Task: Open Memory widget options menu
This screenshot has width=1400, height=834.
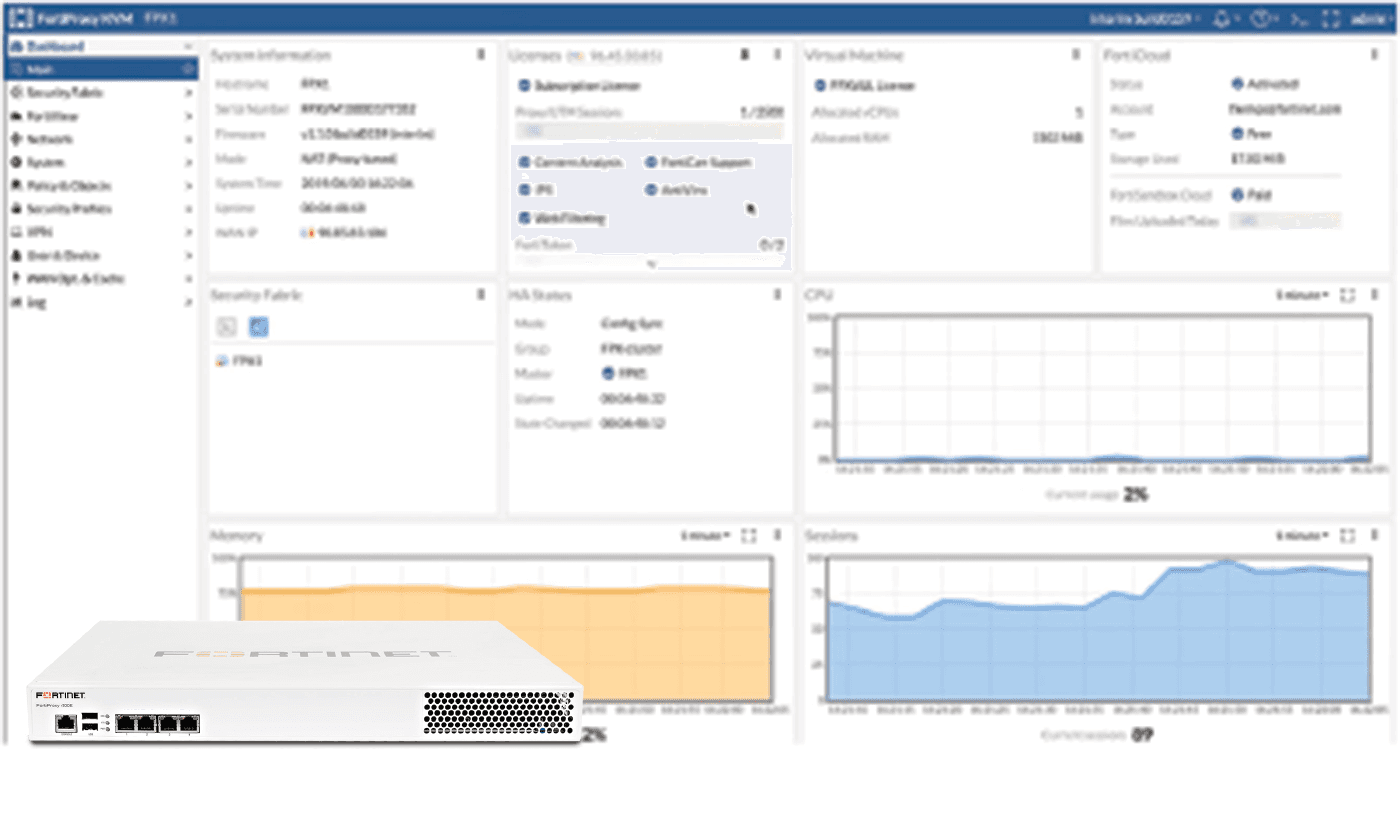Action: coord(777,536)
